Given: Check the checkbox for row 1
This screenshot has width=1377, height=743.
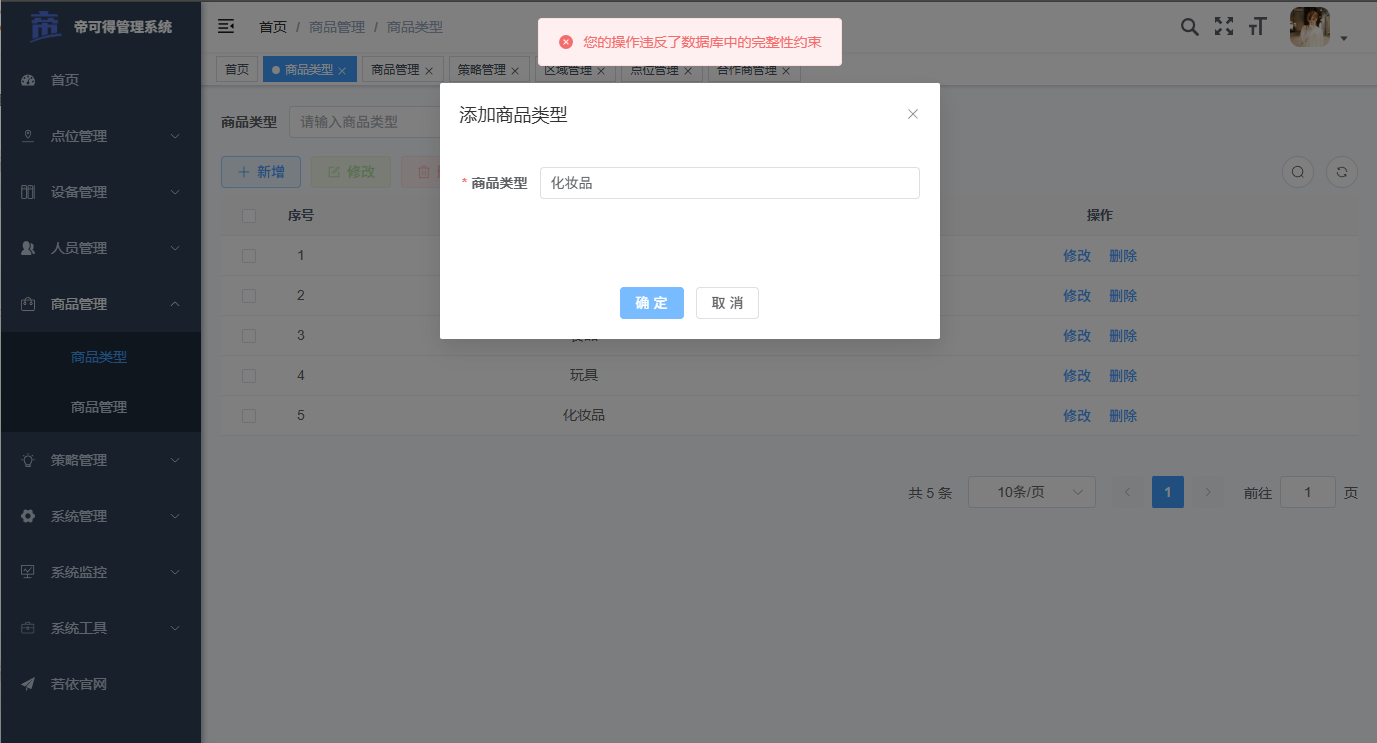Looking at the screenshot, I should (248, 255).
